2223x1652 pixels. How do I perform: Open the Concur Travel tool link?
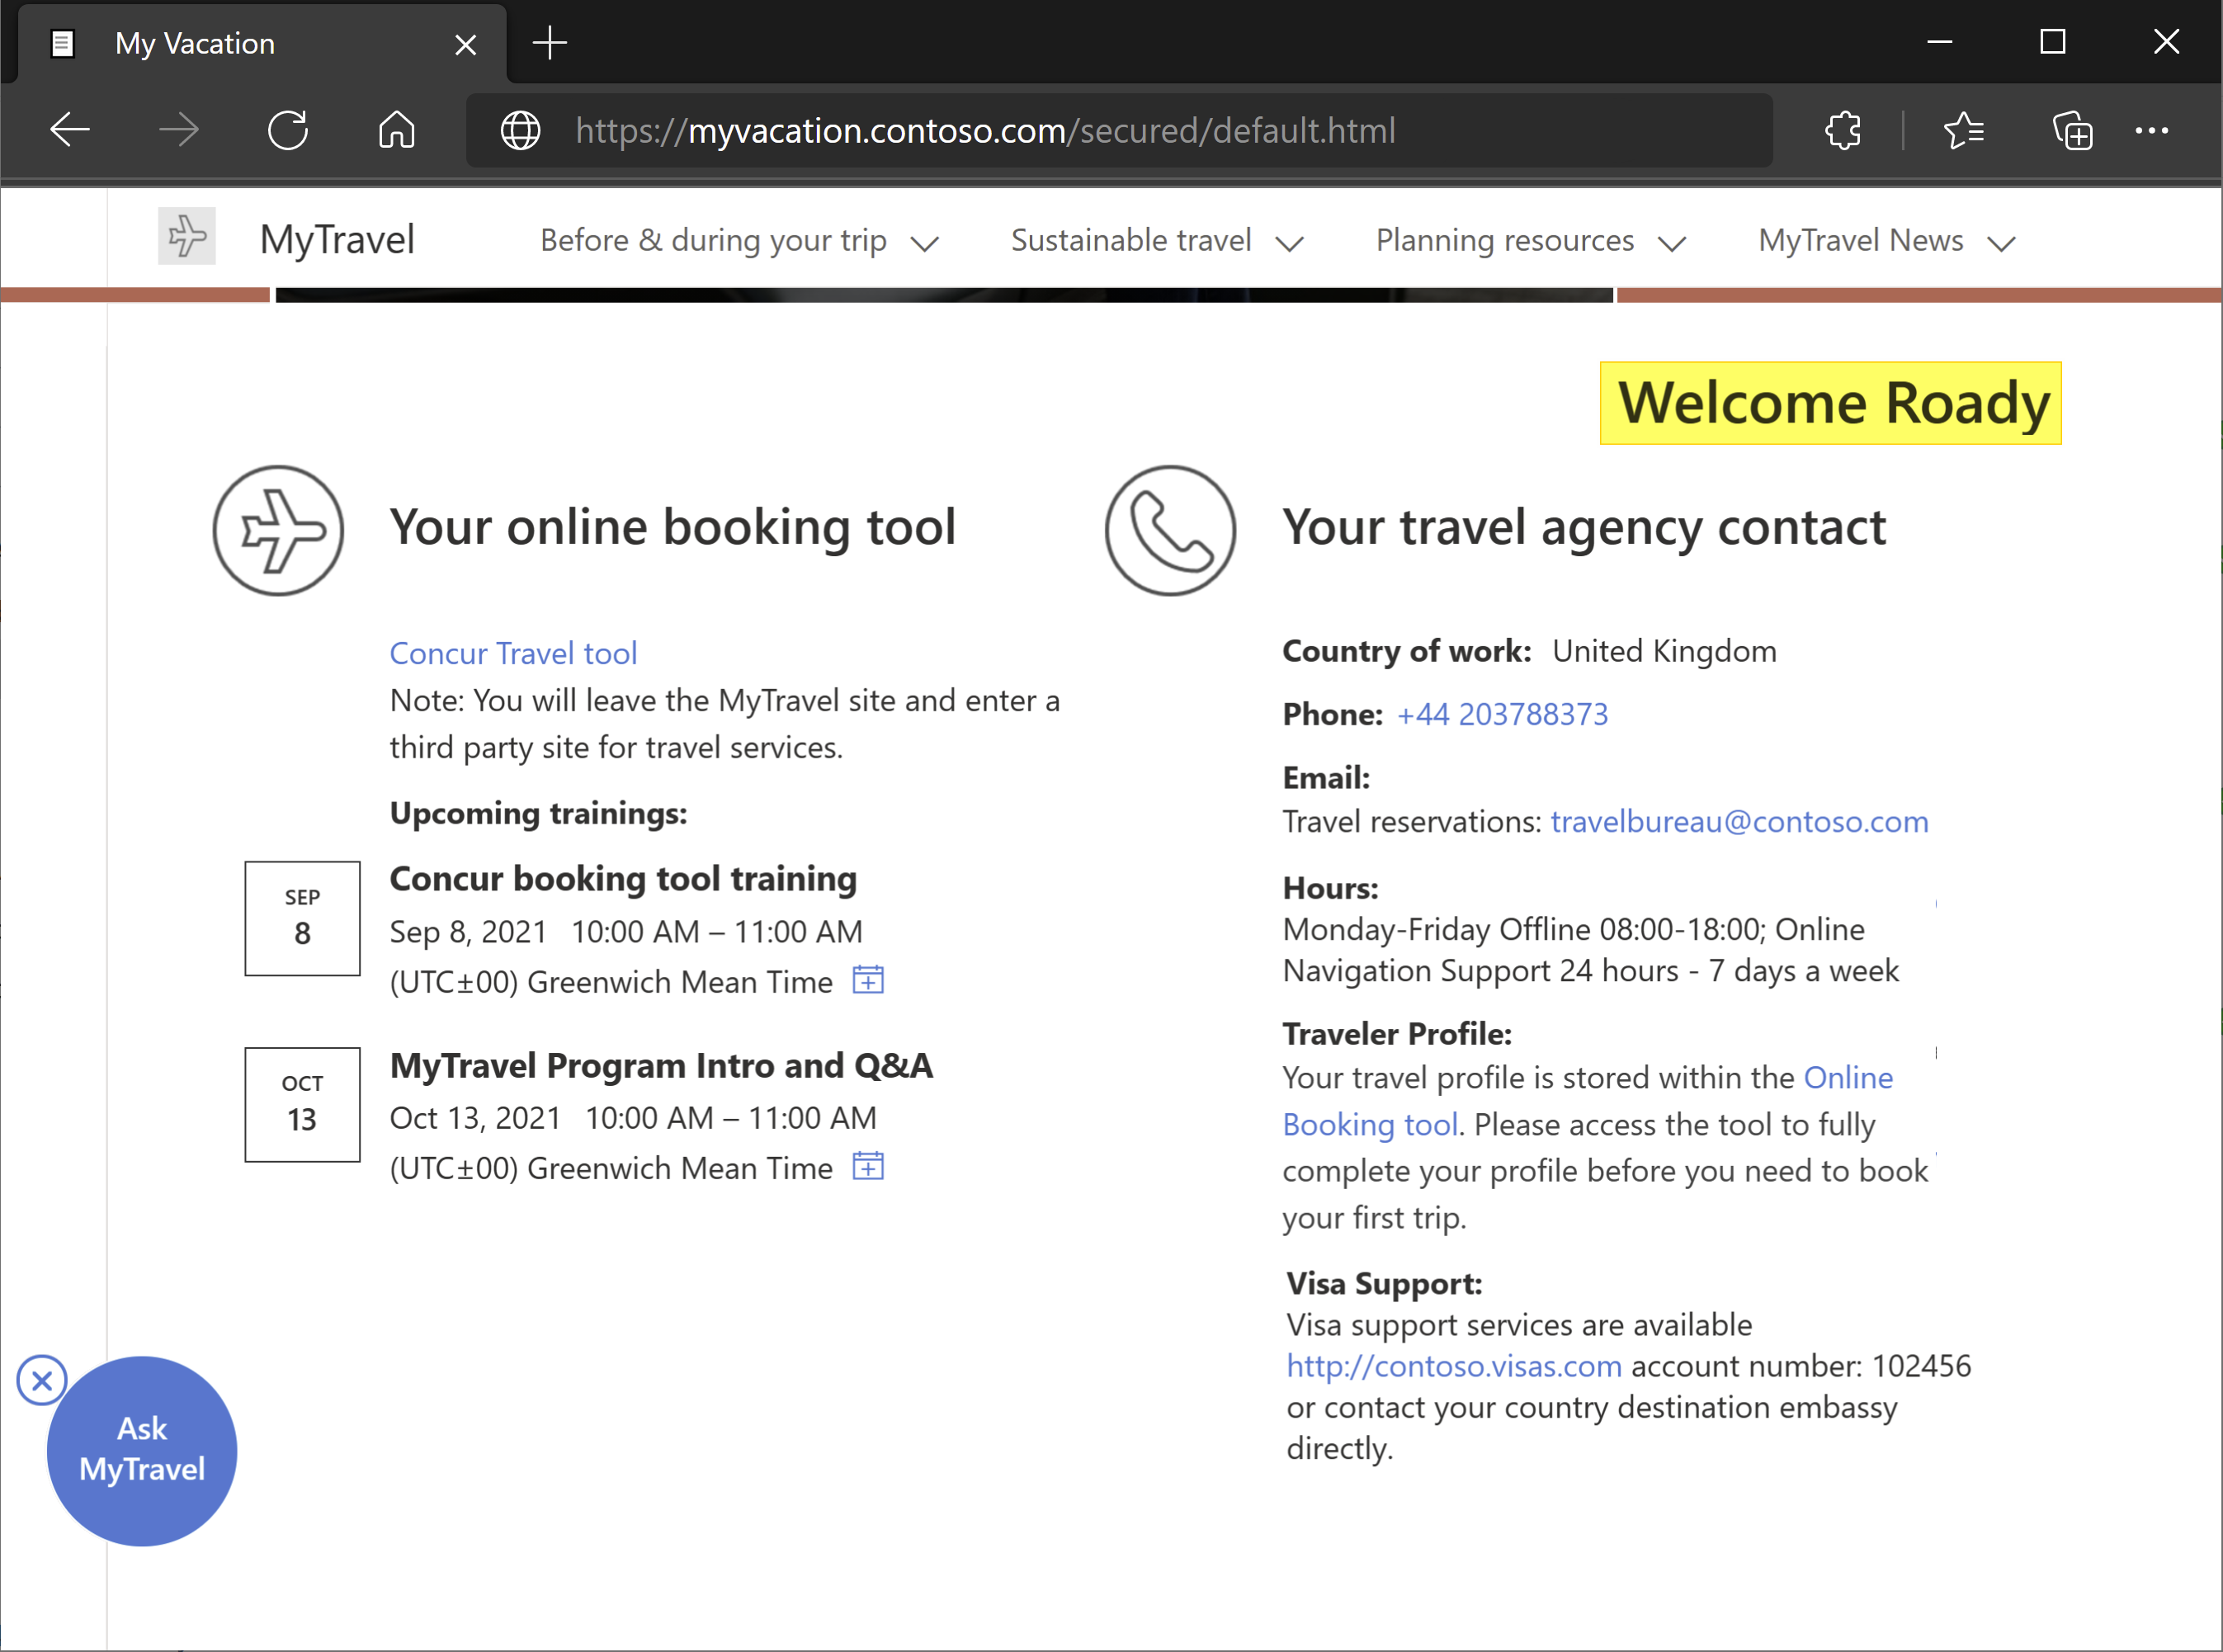pyautogui.click(x=512, y=653)
